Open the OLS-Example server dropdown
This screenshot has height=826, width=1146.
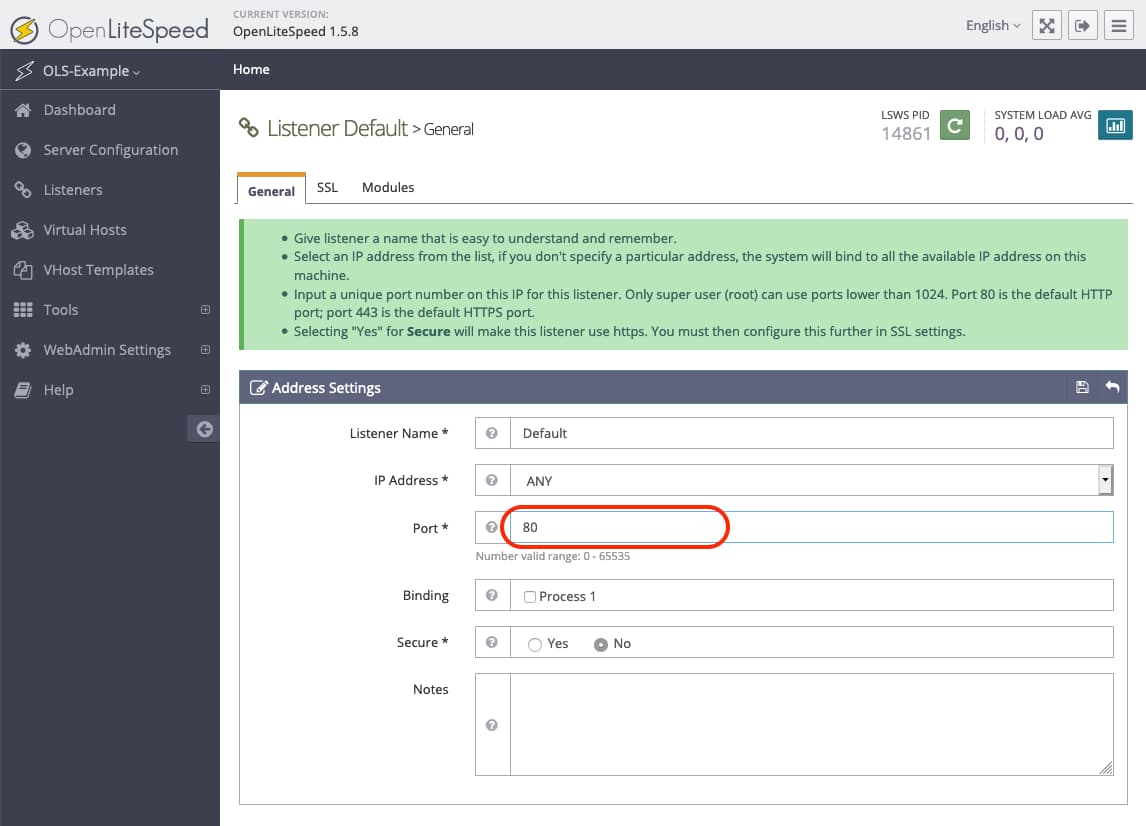pos(91,71)
